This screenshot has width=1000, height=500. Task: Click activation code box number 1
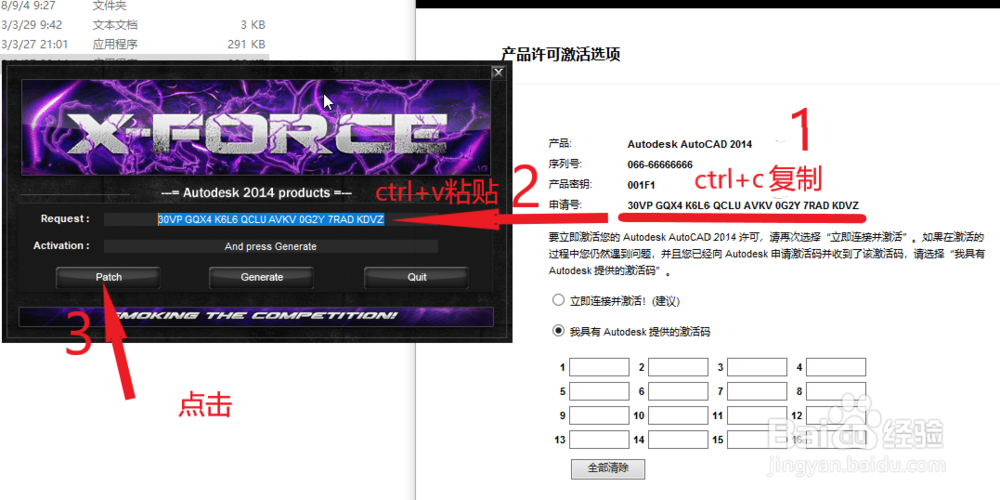pyautogui.click(x=599, y=367)
